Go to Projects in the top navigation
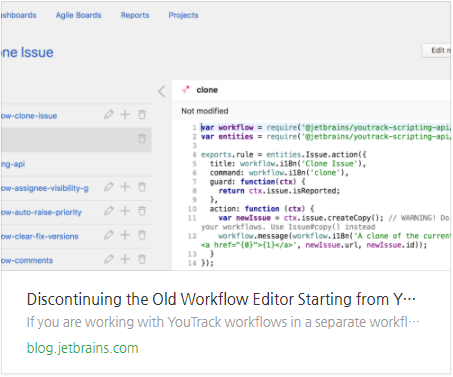The width and height of the screenshot is (453, 377). pyautogui.click(x=183, y=15)
